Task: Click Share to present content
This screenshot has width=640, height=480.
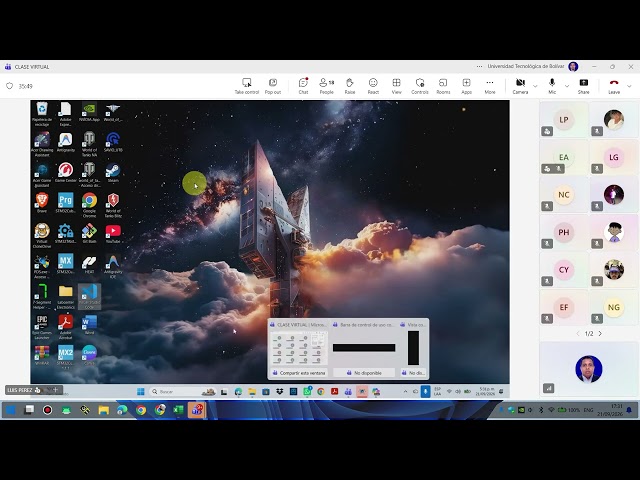Action: 584,86
